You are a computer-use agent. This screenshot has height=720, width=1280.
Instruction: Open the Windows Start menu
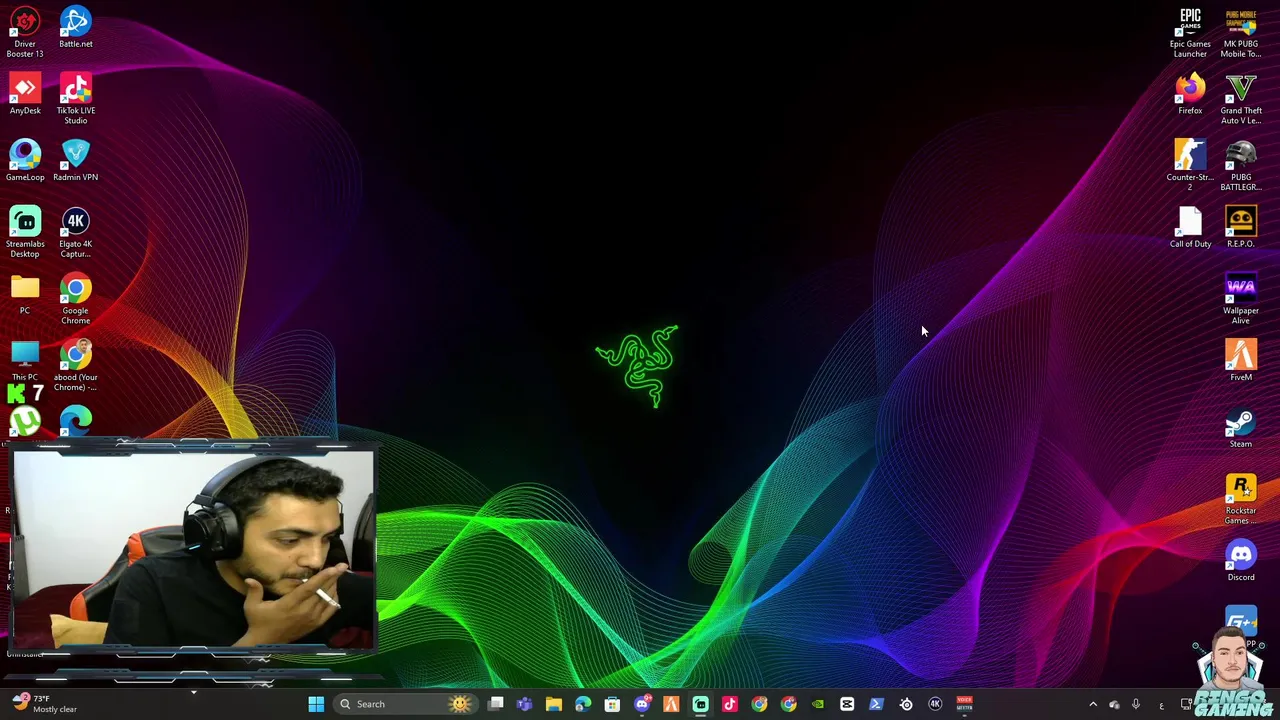[x=316, y=704]
